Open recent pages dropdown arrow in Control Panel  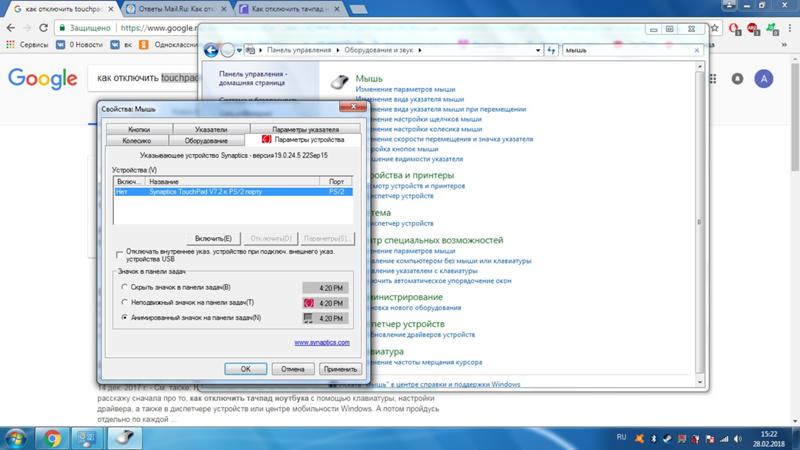(239, 50)
